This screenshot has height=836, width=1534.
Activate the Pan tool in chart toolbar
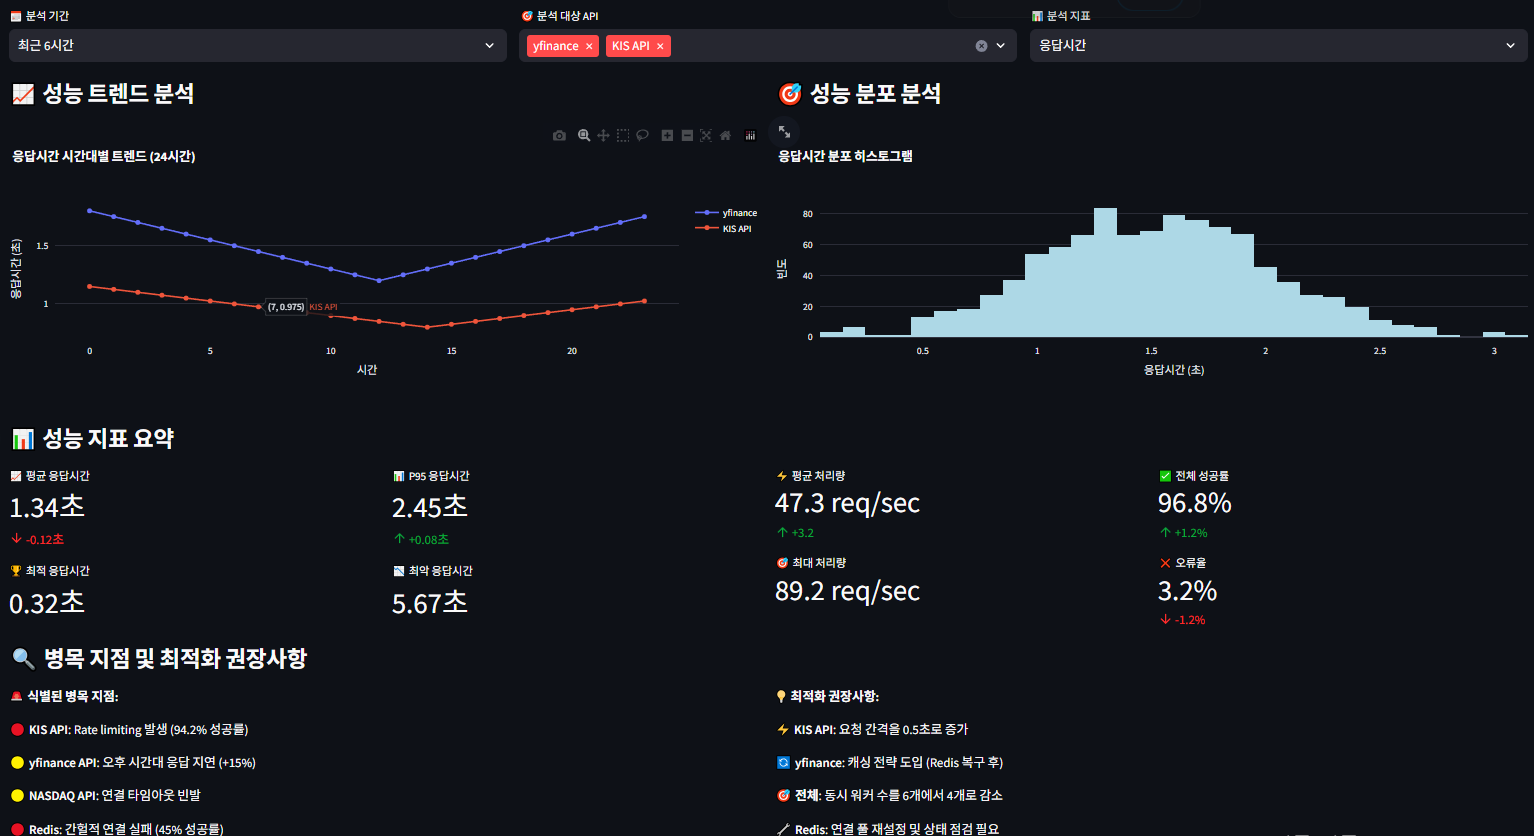[603, 136]
